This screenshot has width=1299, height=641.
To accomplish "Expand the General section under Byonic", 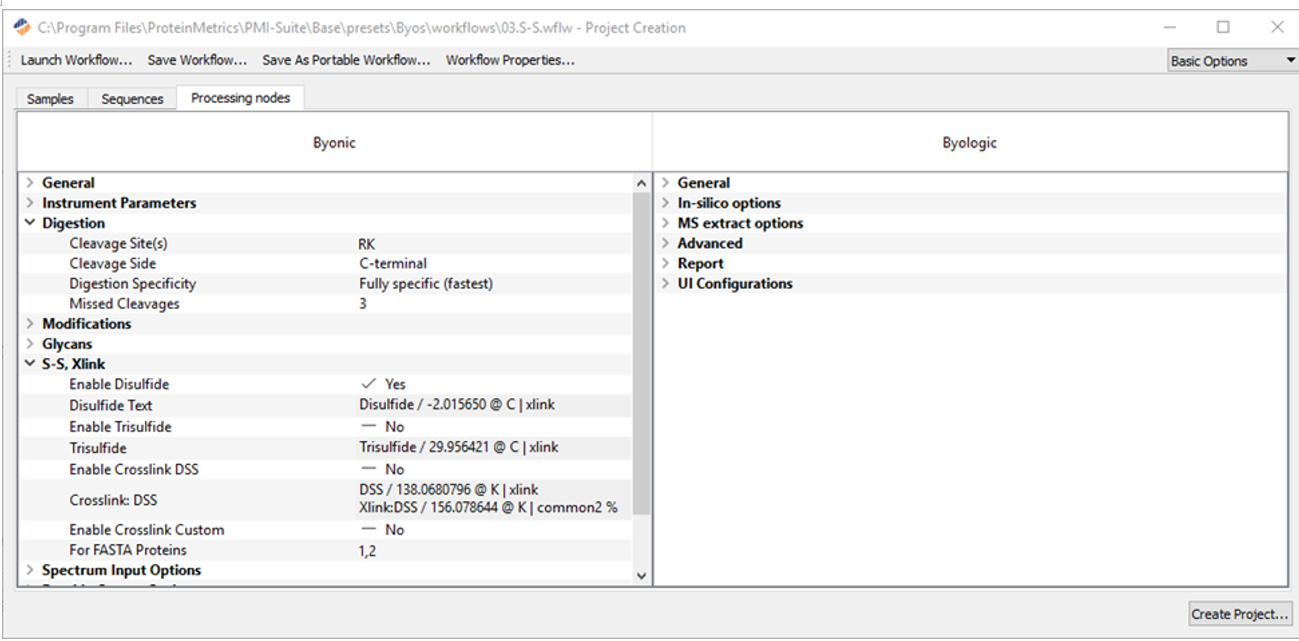I will pos(30,183).
